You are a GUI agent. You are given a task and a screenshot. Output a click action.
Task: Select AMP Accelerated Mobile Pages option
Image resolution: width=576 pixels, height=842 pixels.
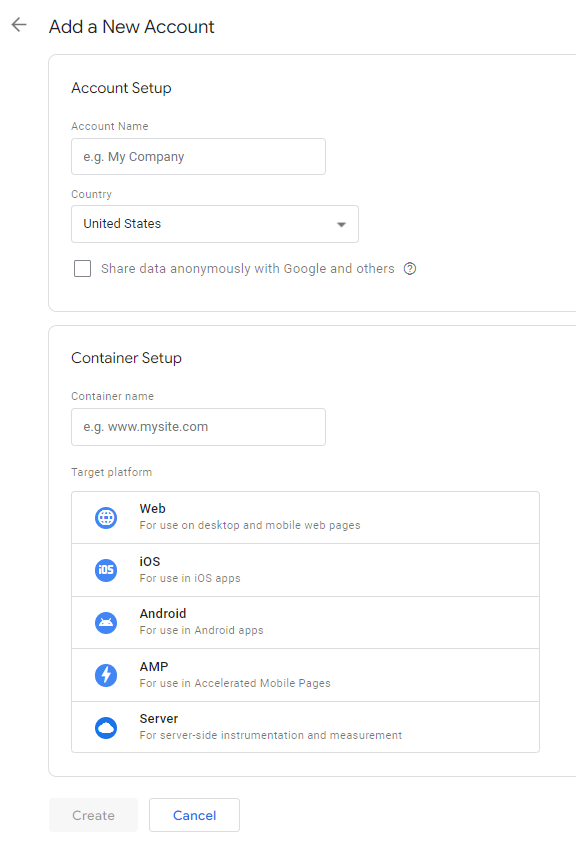click(x=305, y=675)
